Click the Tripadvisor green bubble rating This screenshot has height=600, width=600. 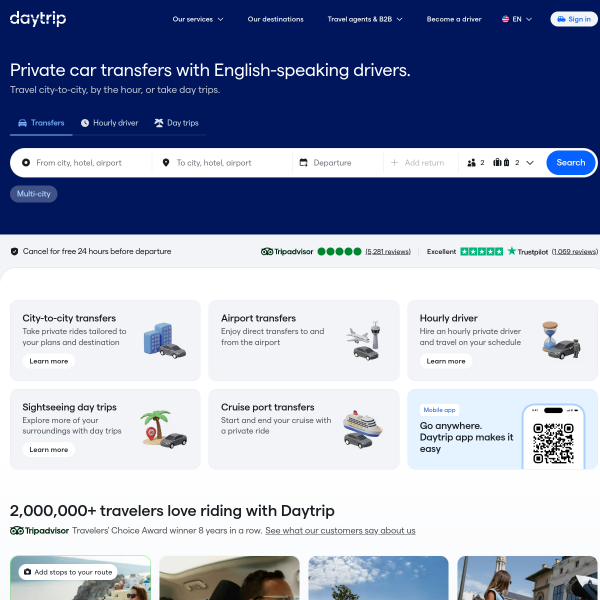click(339, 251)
